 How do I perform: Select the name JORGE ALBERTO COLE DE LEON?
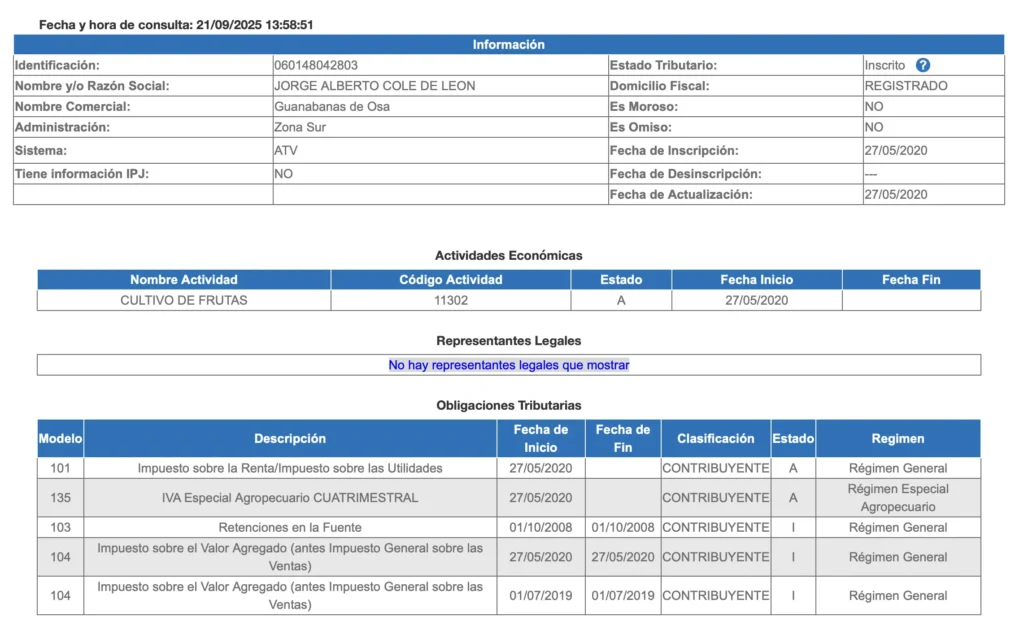tap(375, 86)
